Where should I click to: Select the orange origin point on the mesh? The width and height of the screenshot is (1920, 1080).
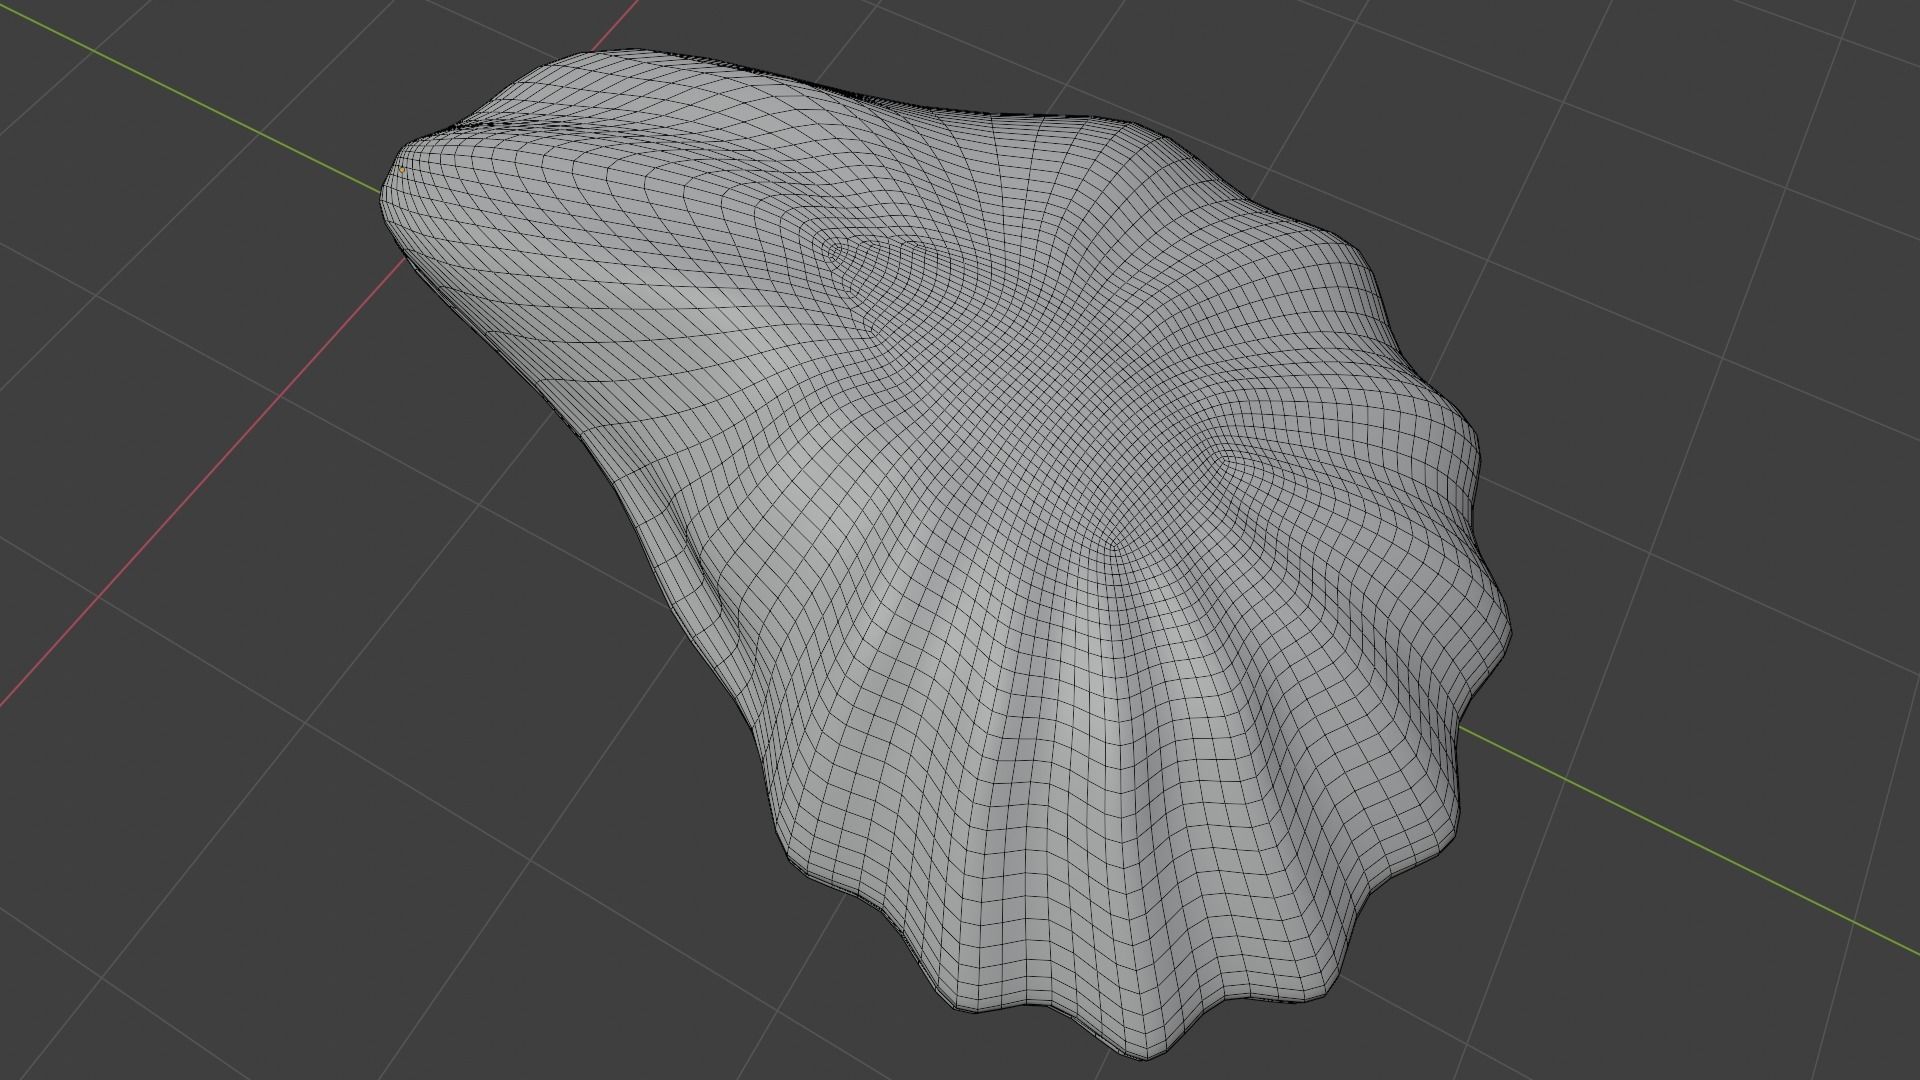402,170
